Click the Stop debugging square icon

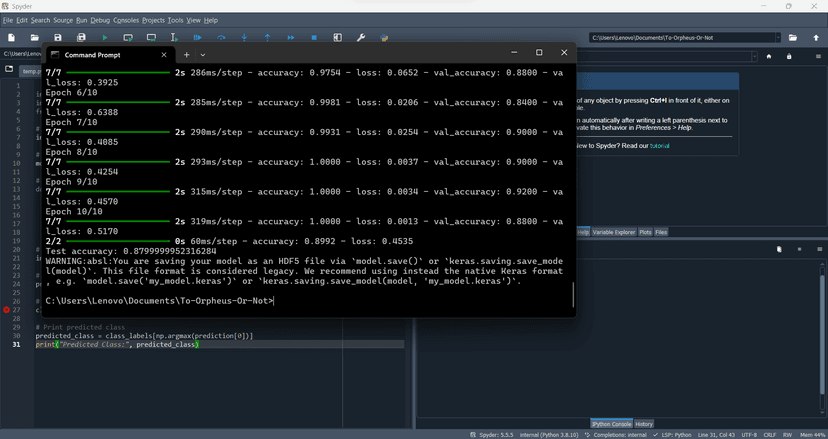pyautogui.click(x=314, y=38)
